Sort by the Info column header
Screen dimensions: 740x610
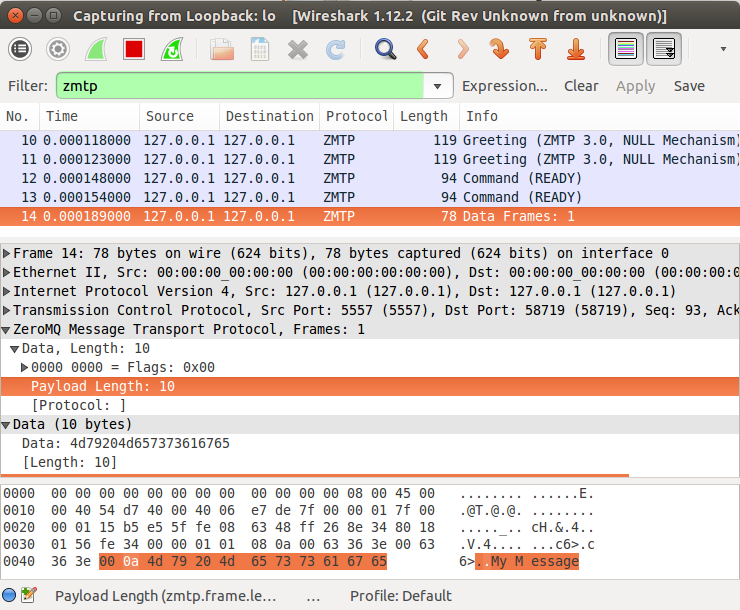599,116
